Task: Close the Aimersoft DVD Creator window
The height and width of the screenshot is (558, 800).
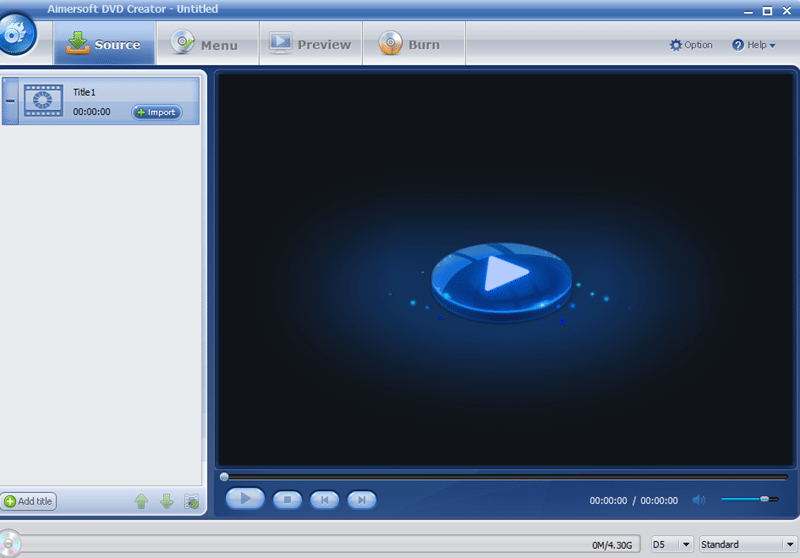Action: click(x=787, y=11)
